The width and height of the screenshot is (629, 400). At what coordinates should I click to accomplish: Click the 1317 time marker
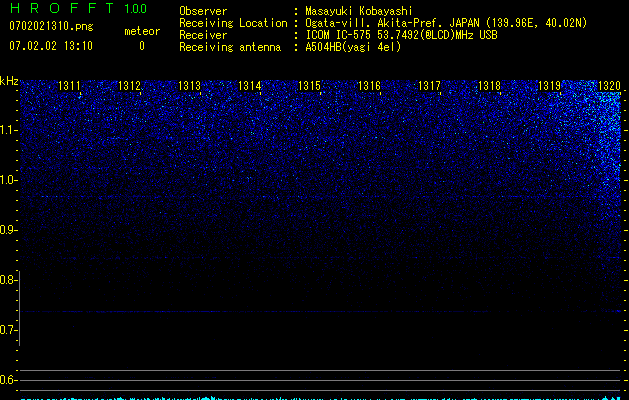pos(429,86)
